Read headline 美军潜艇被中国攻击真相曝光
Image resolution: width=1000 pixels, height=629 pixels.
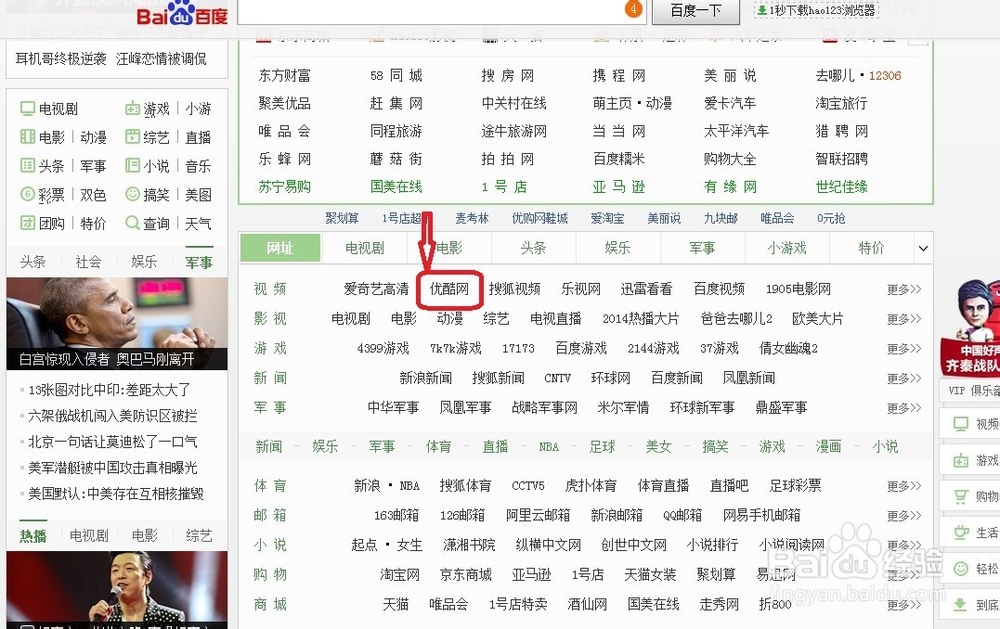coord(113,468)
